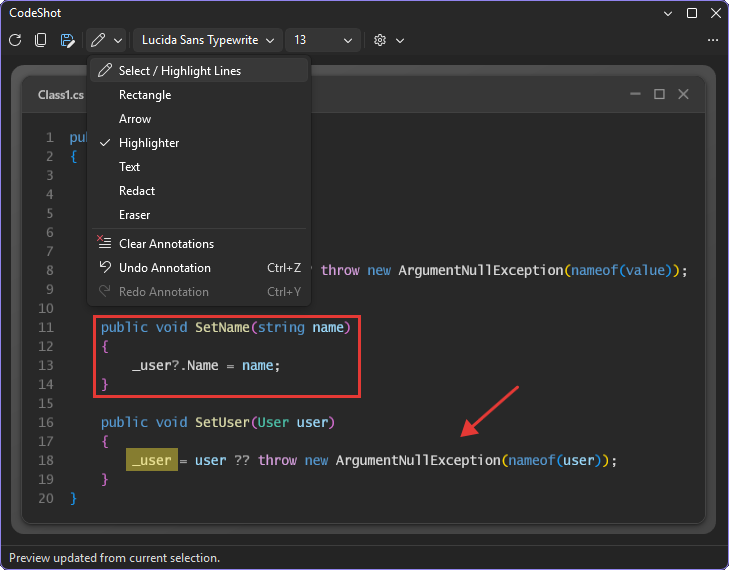Click Clear Annotations in the menu
The width and height of the screenshot is (729, 570).
point(199,244)
